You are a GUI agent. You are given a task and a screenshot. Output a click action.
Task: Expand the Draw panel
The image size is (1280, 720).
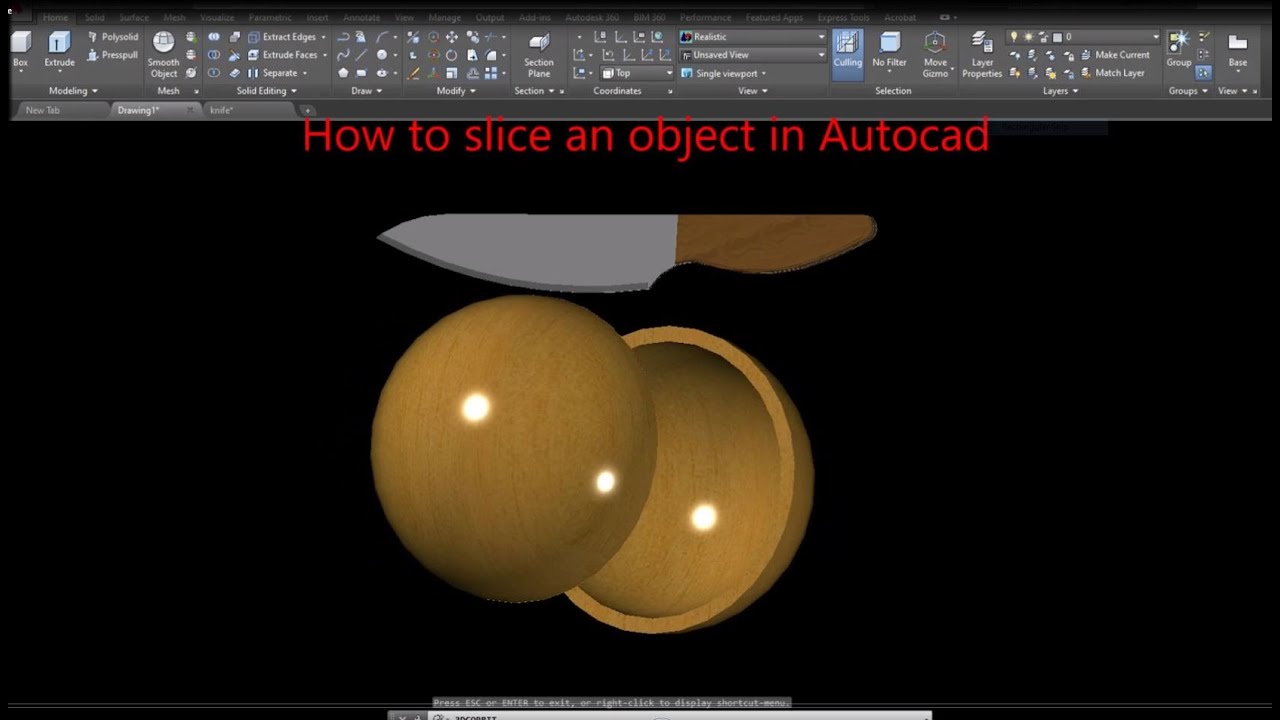(366, 91)
